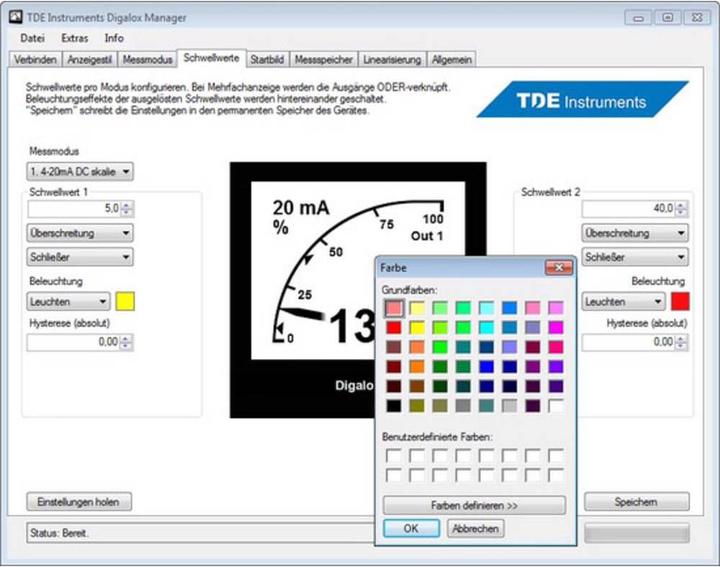Switch to the Messspeicher tab
Image resolution: width=720 pixels, height=567 pixels.
[x=324, y=60]
